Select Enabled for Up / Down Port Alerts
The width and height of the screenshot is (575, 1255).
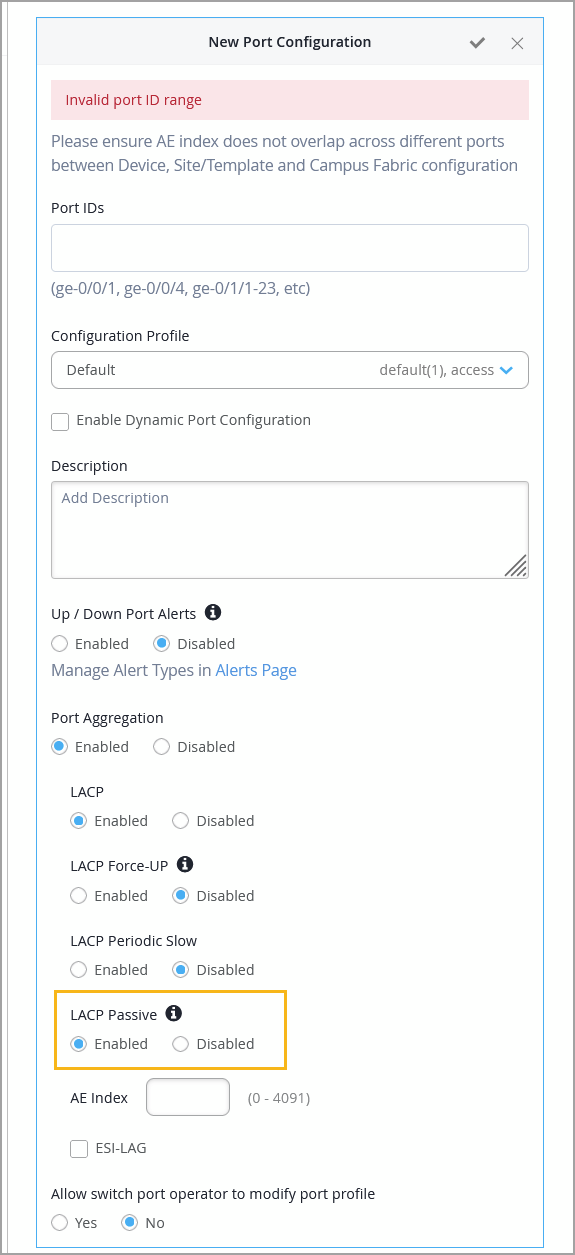point(60,644)
